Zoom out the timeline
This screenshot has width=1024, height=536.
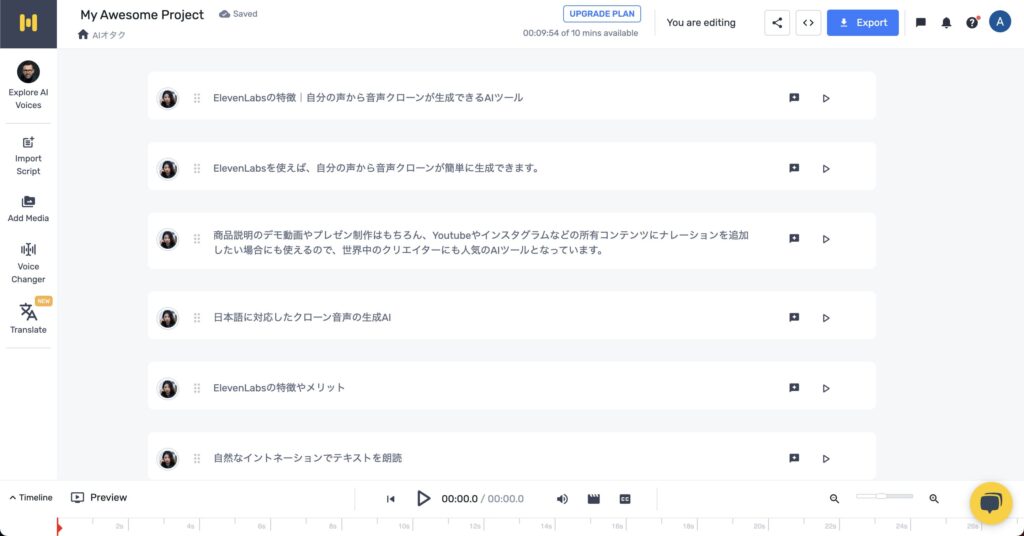tap(834, 499)
